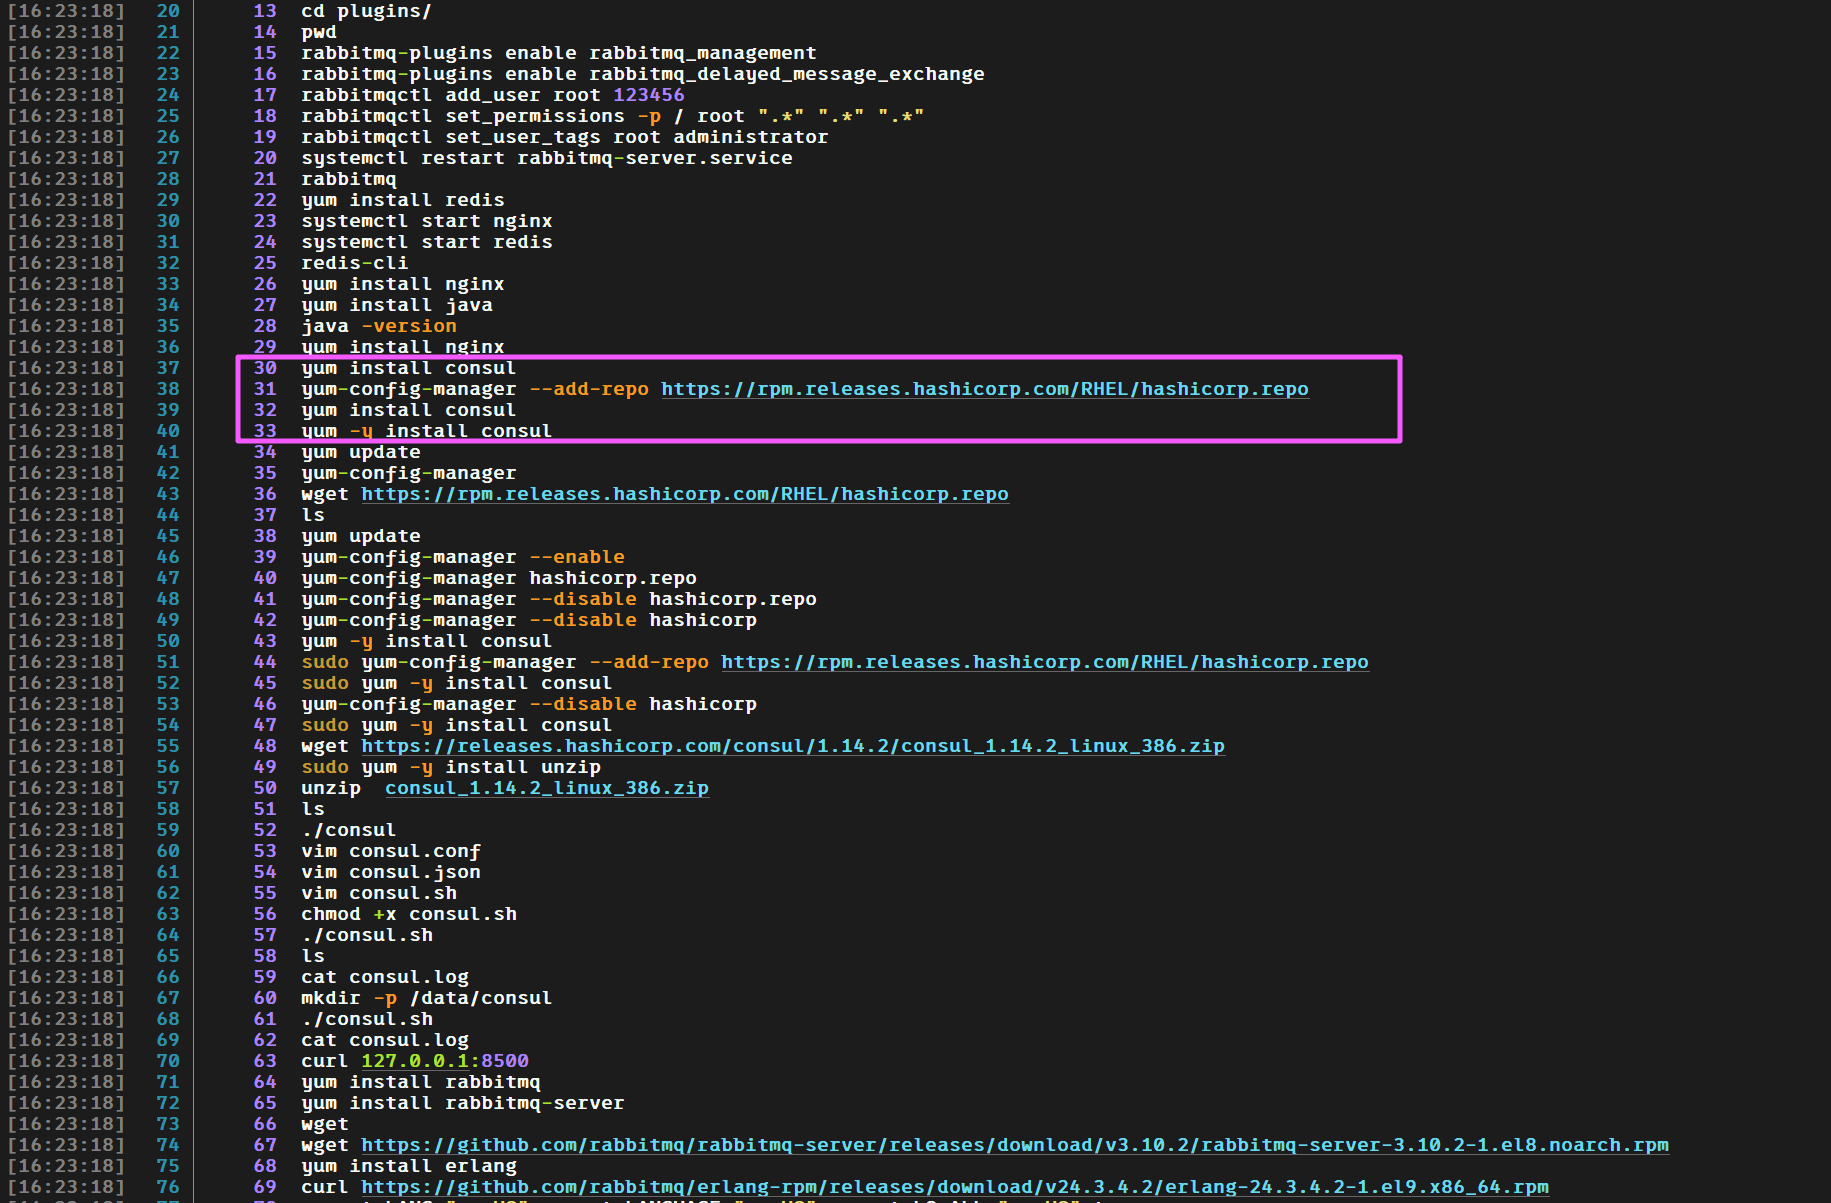Click 'yum-config-manager --disable hashicorp.repo' line
The width and height of the screenshot is (1831, 1203).
tap(559, 599)
